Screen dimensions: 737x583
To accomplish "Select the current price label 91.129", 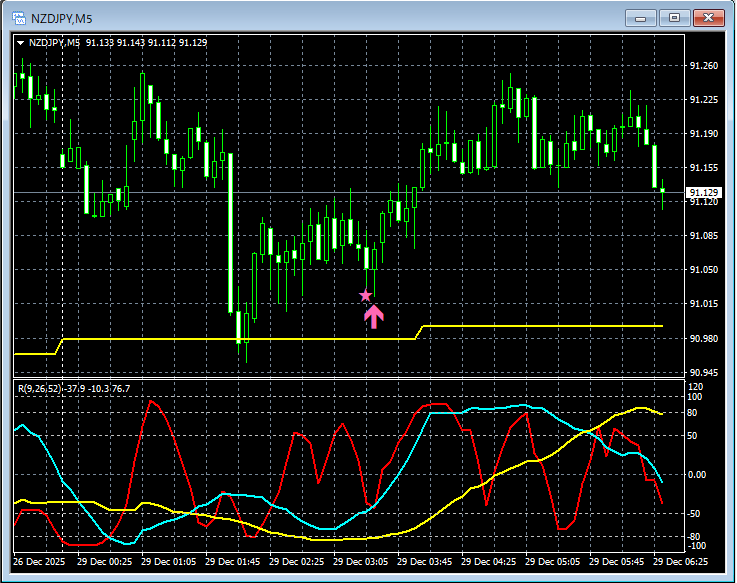I will (x=703, y=193).
